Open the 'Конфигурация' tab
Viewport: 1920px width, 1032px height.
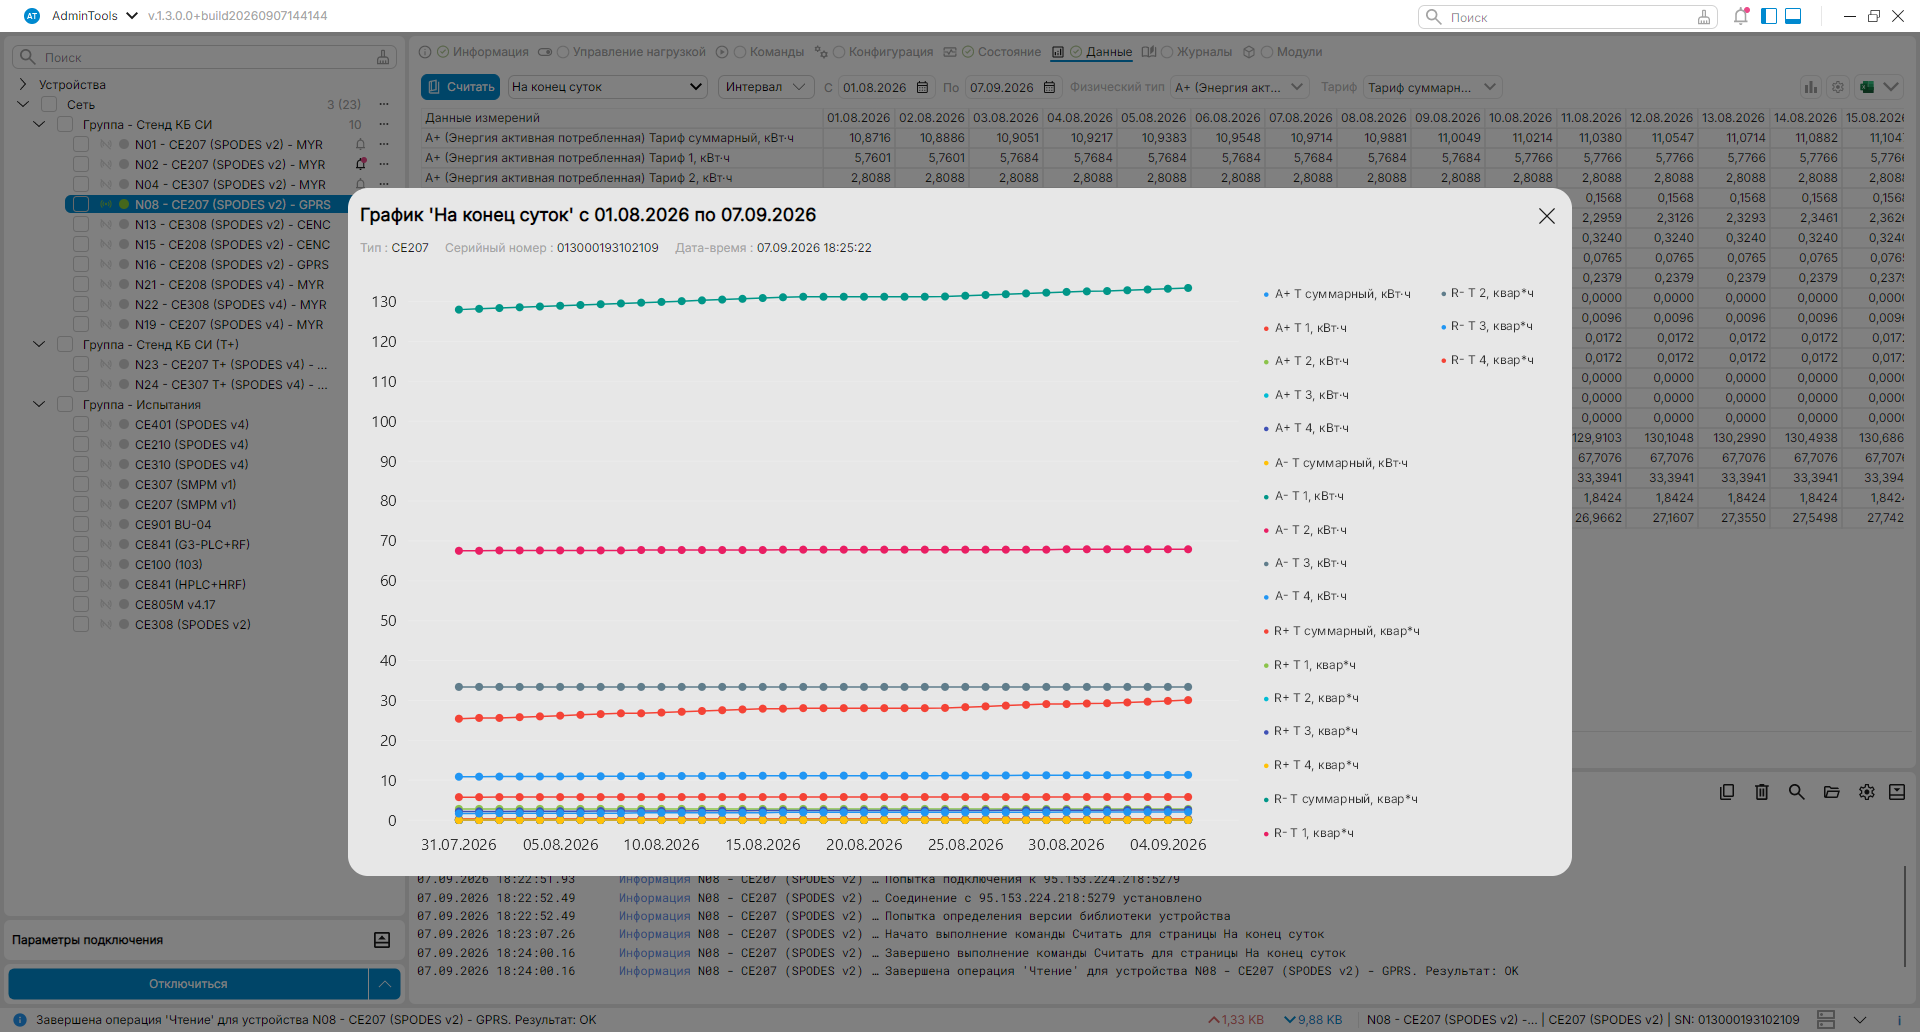pos(890,52)
